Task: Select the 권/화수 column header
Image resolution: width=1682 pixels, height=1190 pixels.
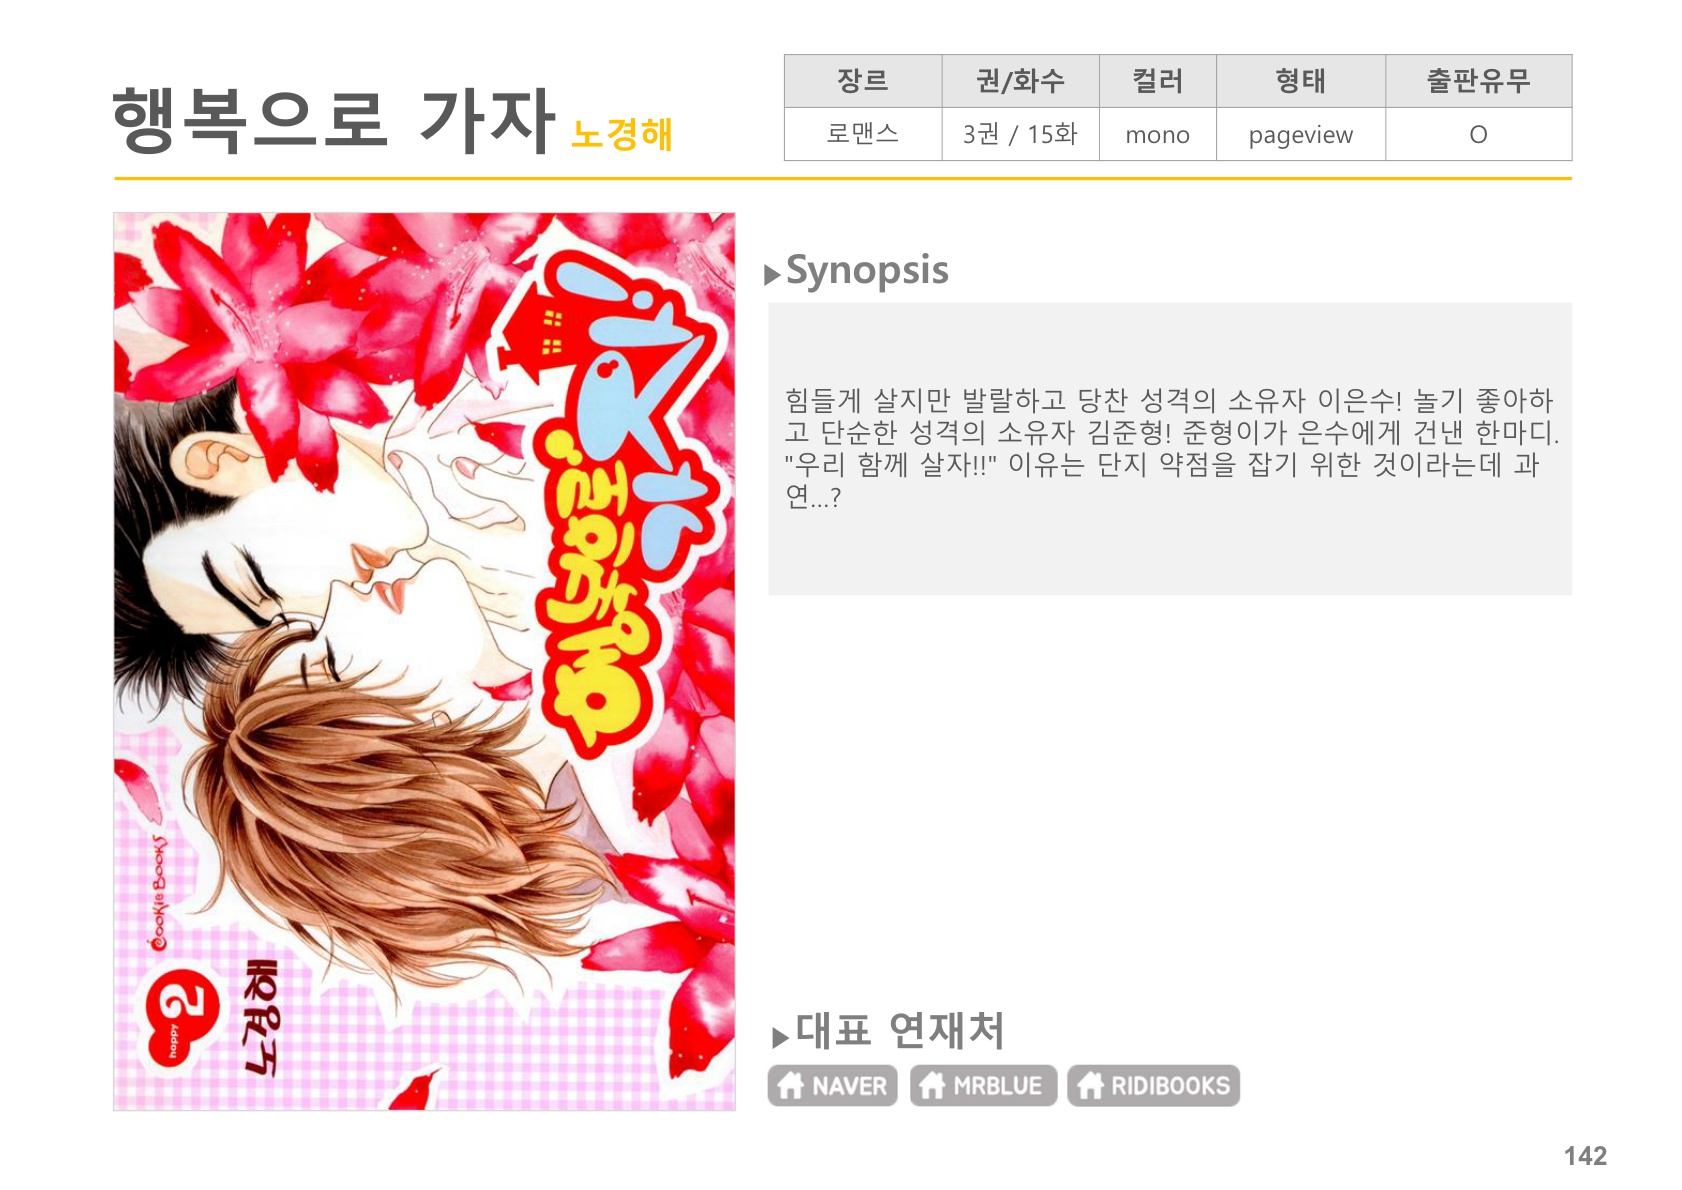Action: pos(1020,81)
